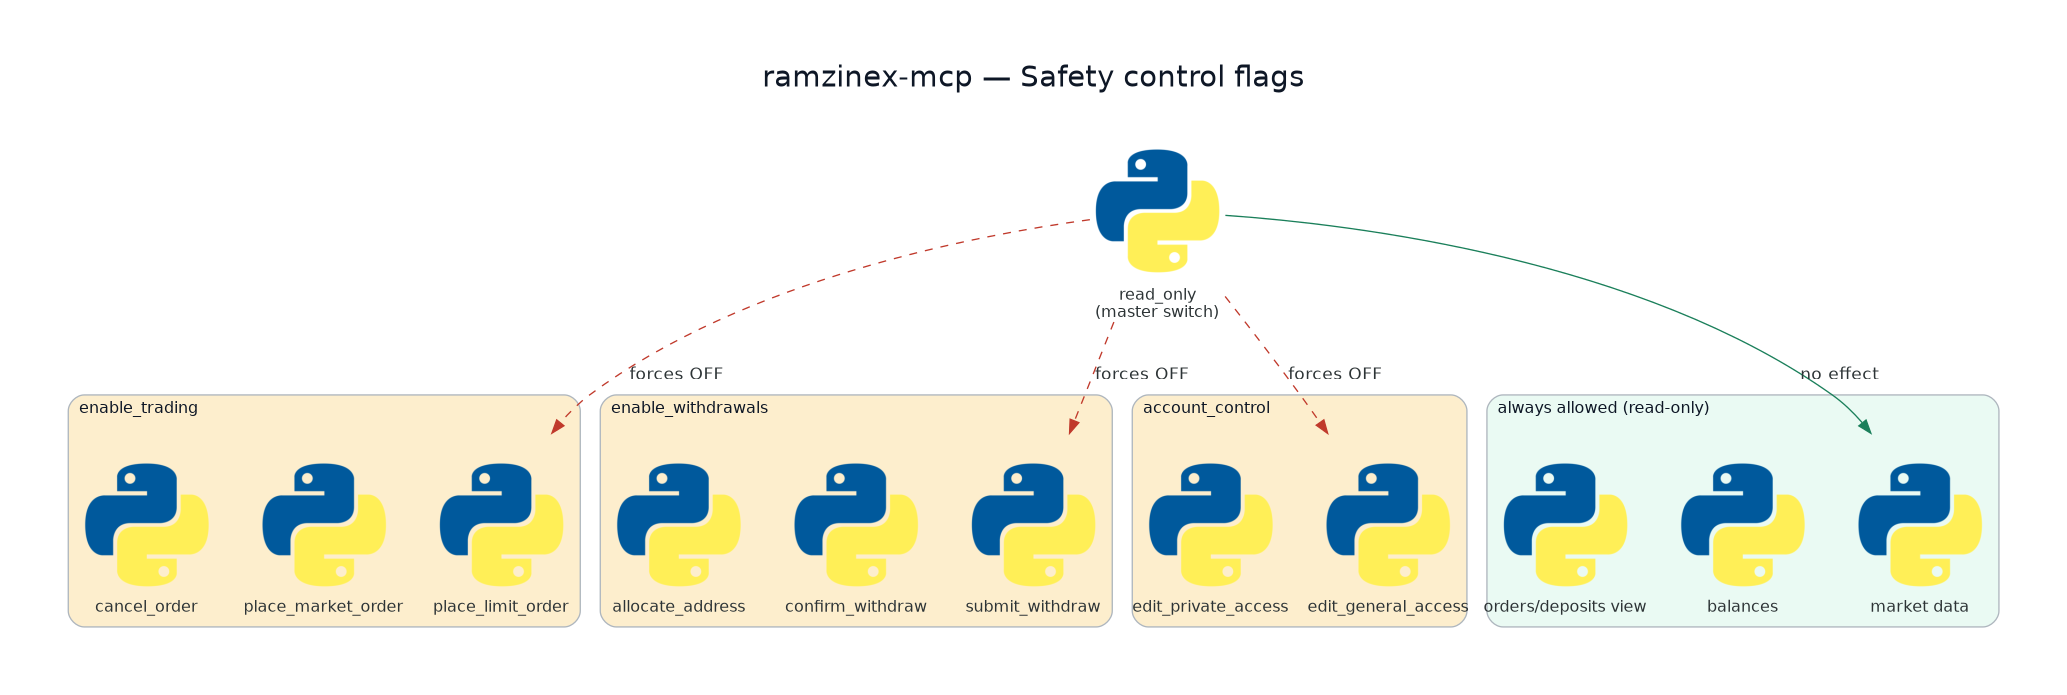Click the allocate_address Python icon
Viewport: 2067px width, 695px height.
(678, 525)
